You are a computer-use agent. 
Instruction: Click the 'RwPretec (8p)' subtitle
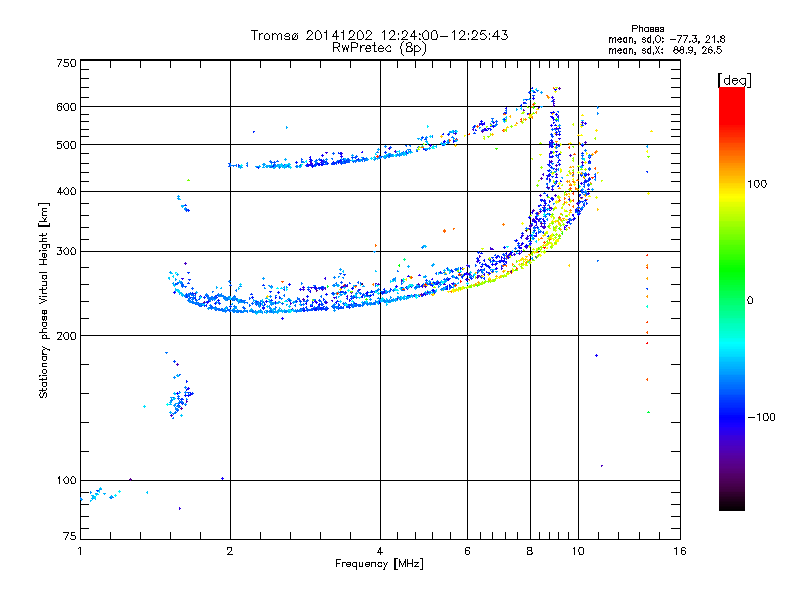[379, 48]
